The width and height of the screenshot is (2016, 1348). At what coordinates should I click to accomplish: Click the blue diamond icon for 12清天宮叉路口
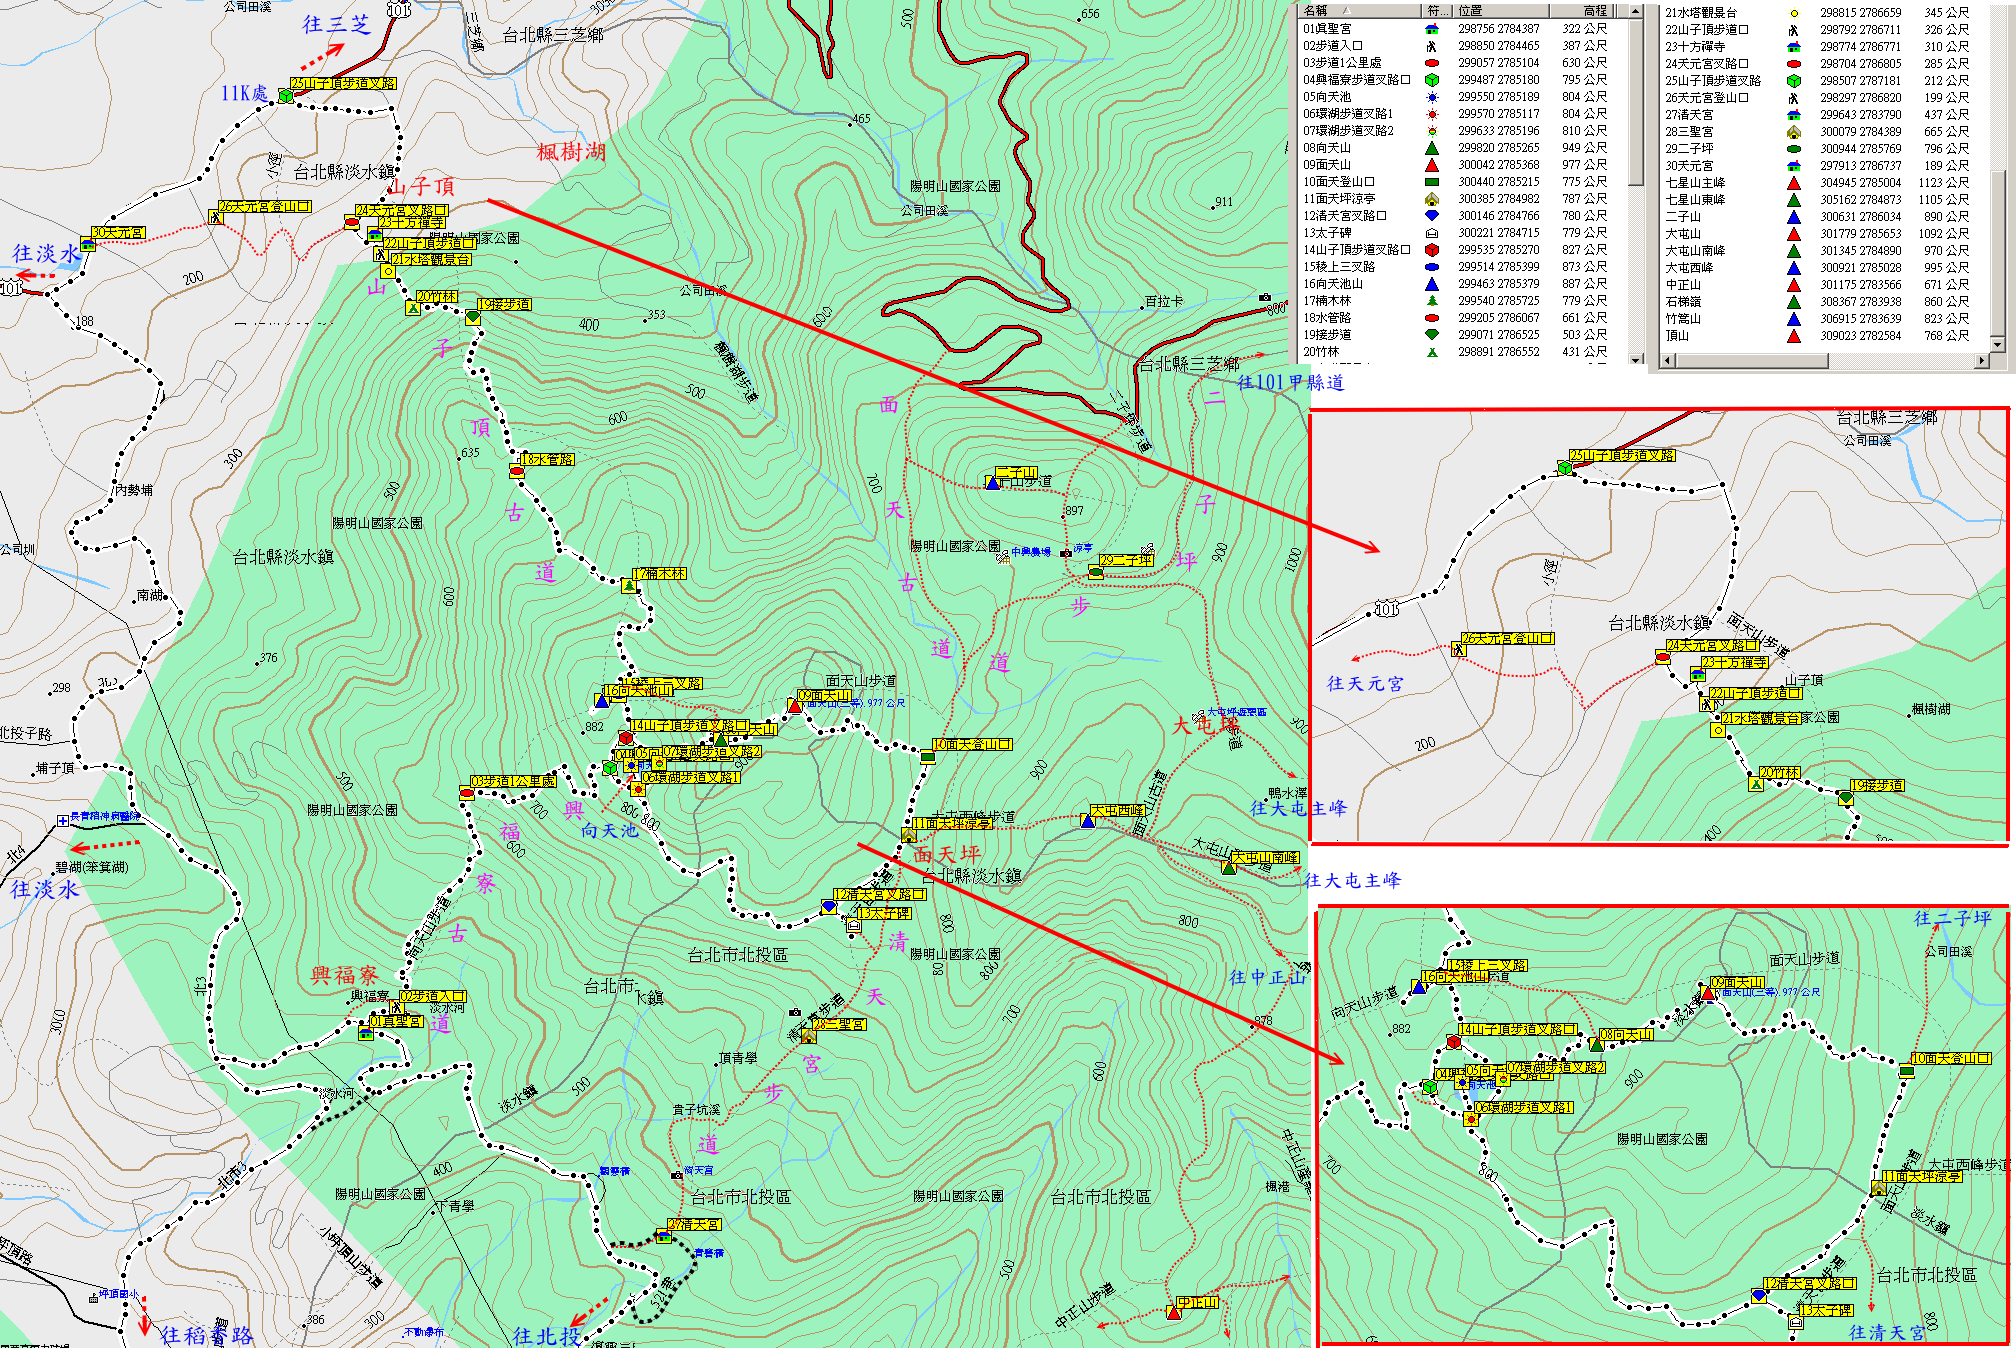click(1431, 216)
